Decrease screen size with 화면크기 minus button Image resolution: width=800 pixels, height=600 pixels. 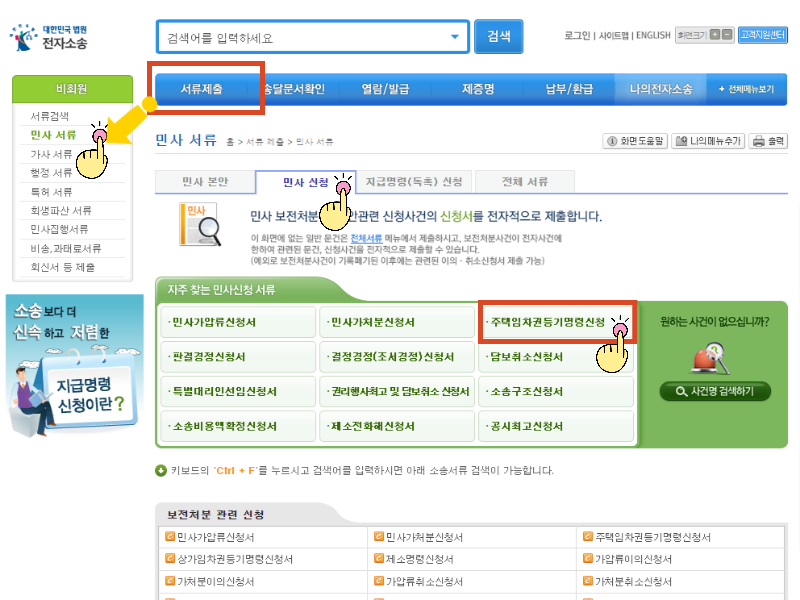(x=728, y=35)
